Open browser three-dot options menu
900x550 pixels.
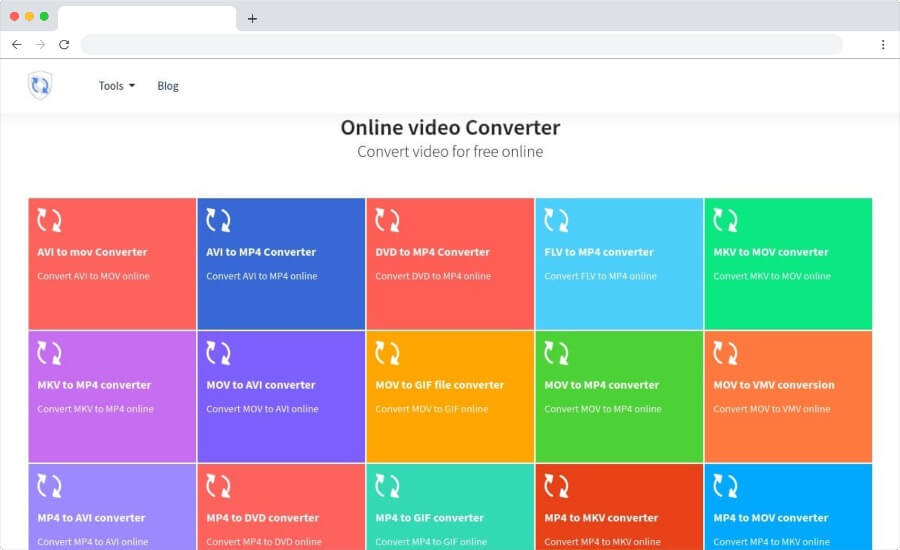point(883,45)
